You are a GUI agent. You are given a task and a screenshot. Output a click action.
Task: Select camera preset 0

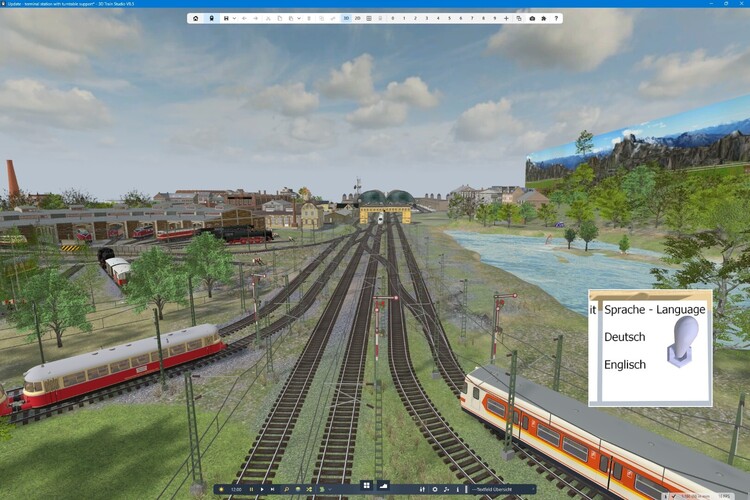click(x=393, y=18)
